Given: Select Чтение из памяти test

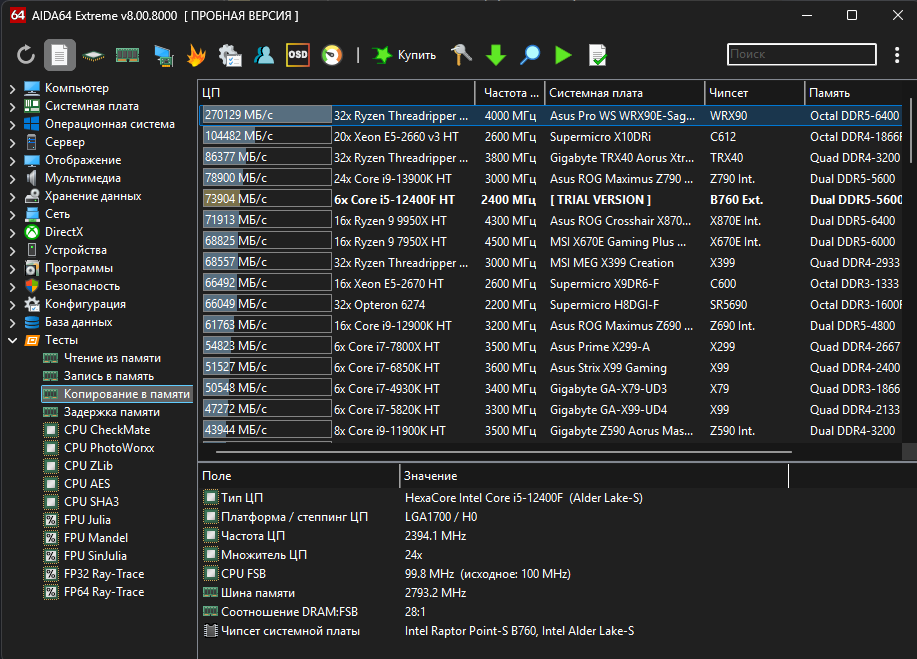Looking at the screenshot, I should click(111, 358).
